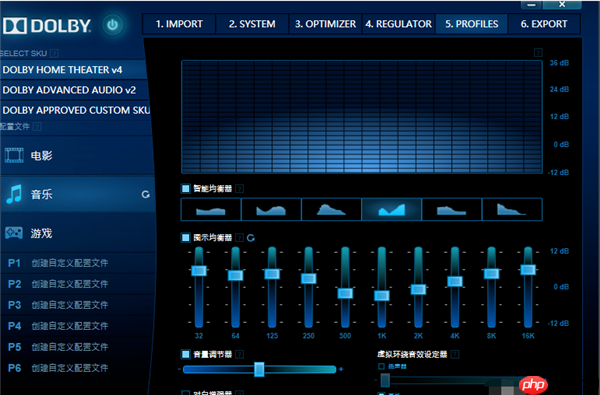Click the 125 Hz equalizer slider handle

(272, 274)
